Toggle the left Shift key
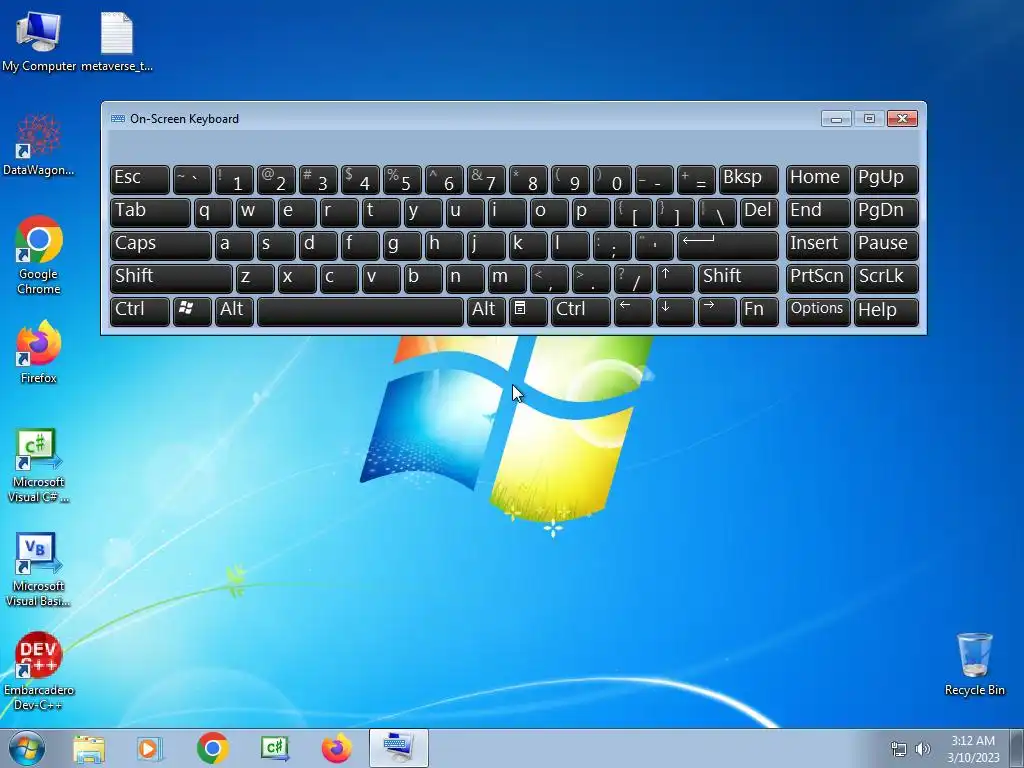 tap(171, 278)
